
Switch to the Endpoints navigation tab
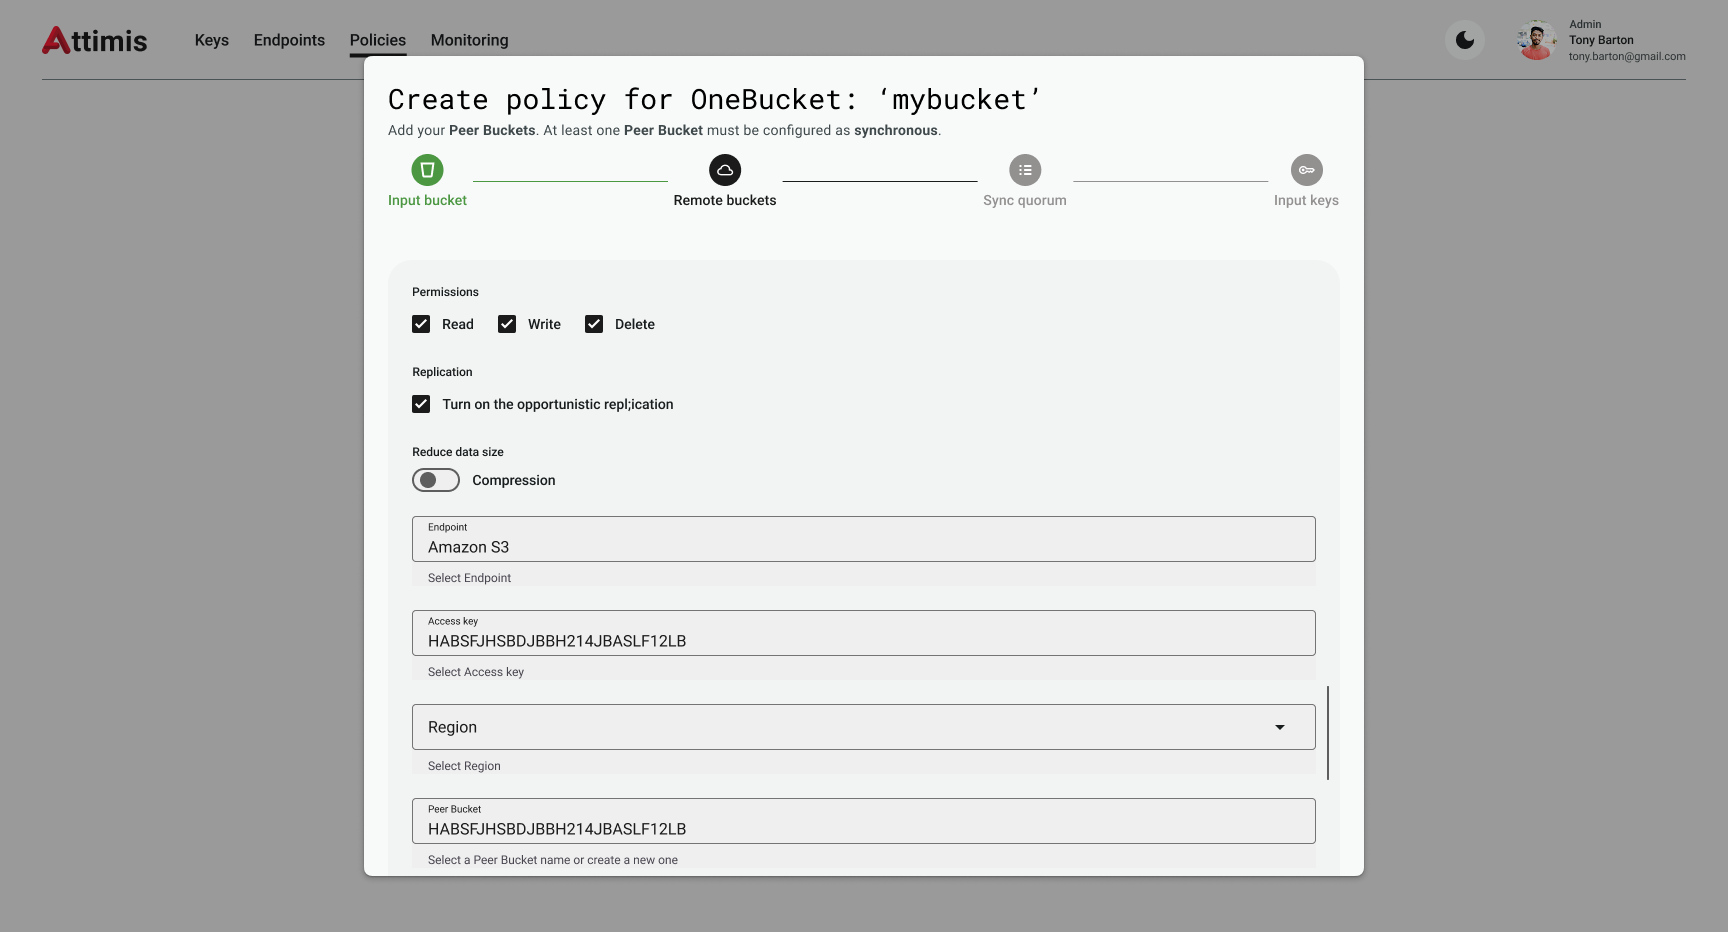click(x=289, y=40)
